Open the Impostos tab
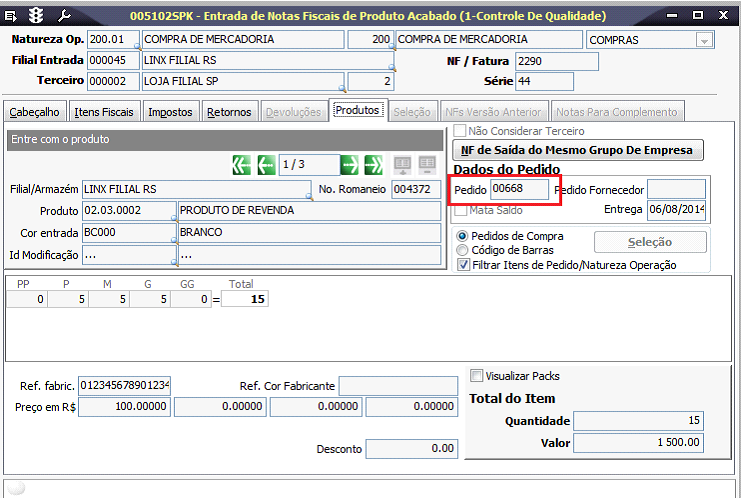Image resolution: width=743 pixels, height=500 pixels. click(x=170, y=112)
